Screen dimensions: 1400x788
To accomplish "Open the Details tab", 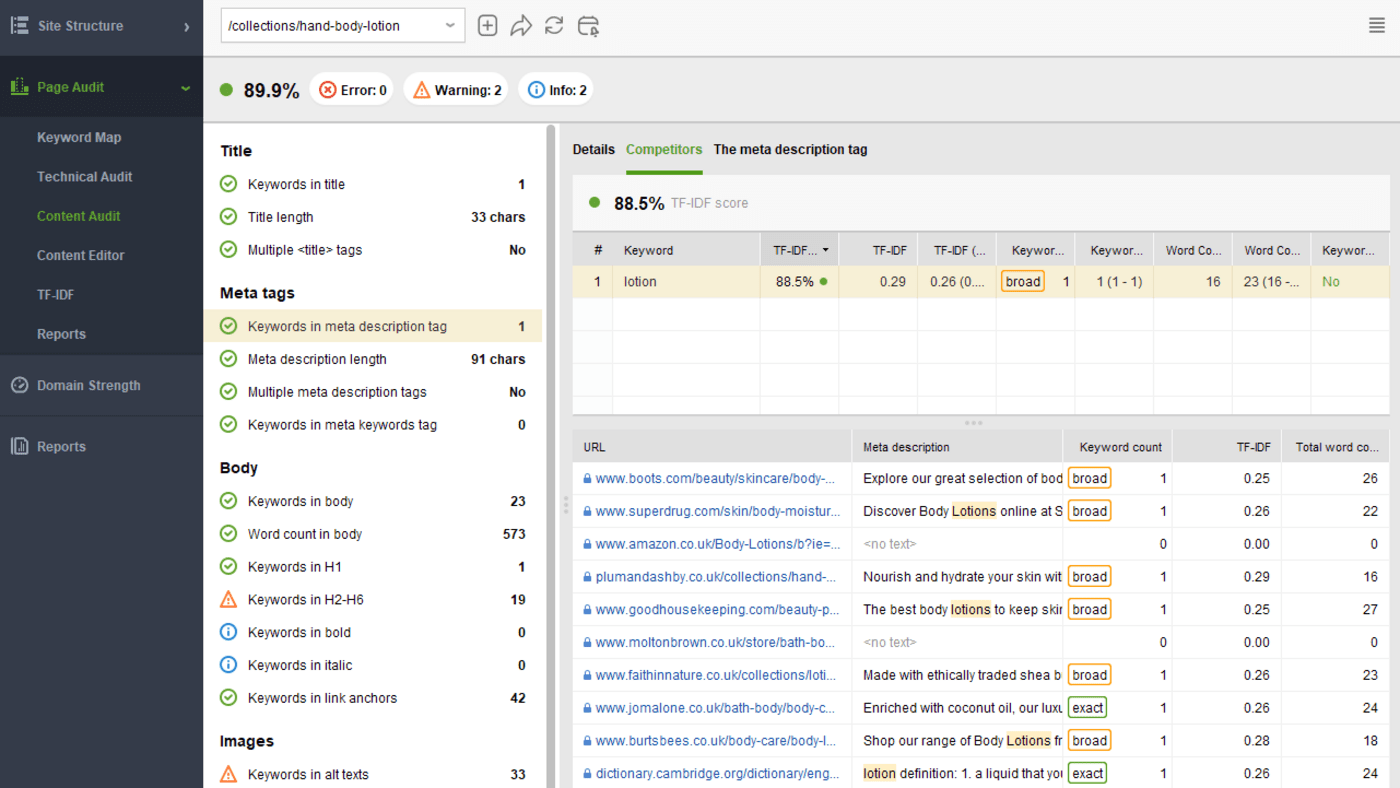I will (593, 149).
